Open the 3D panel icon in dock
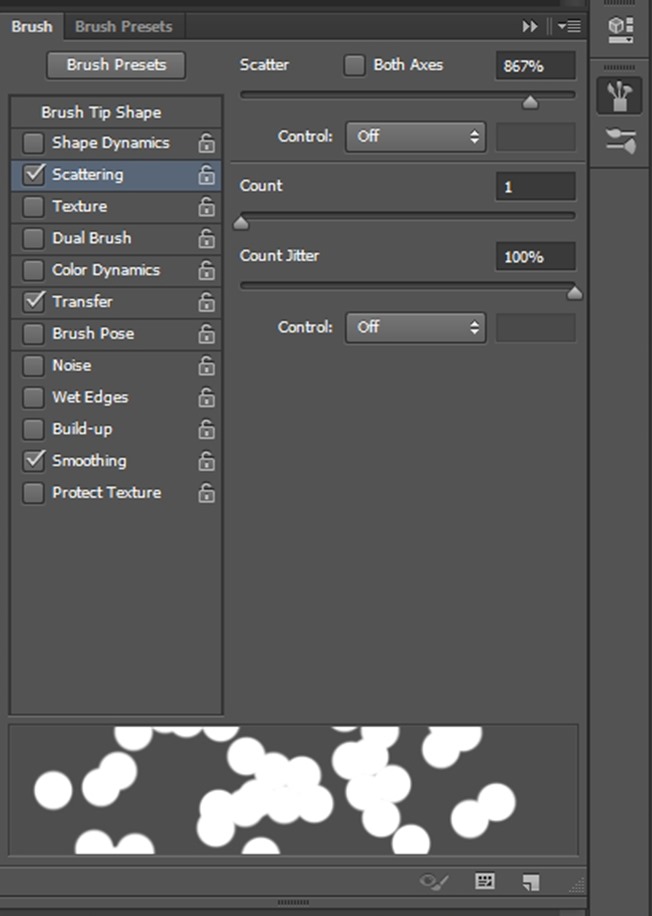Image resolution: width=652 pixels, height=916 pixels. click(x=620, y=29)
